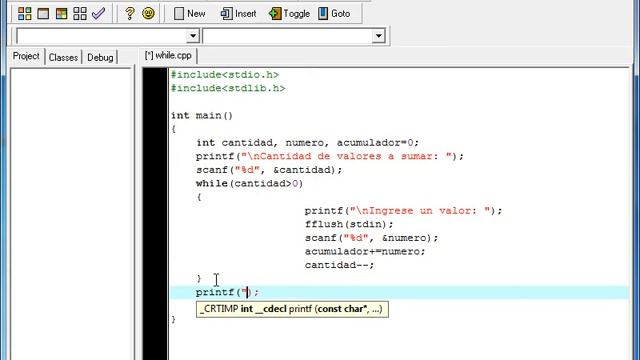The image size is (640, 360).
Task: Start debugging with the checkmark icon
Action: [98, 13]
